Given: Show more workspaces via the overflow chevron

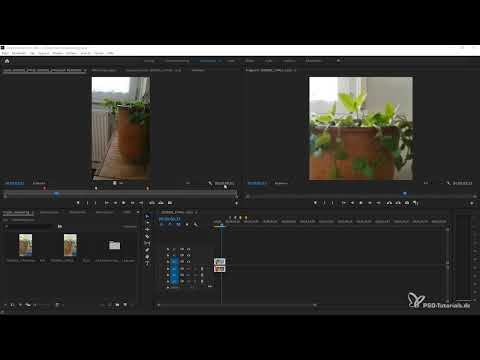Looking at the screenshot, I should click(338, 61).
